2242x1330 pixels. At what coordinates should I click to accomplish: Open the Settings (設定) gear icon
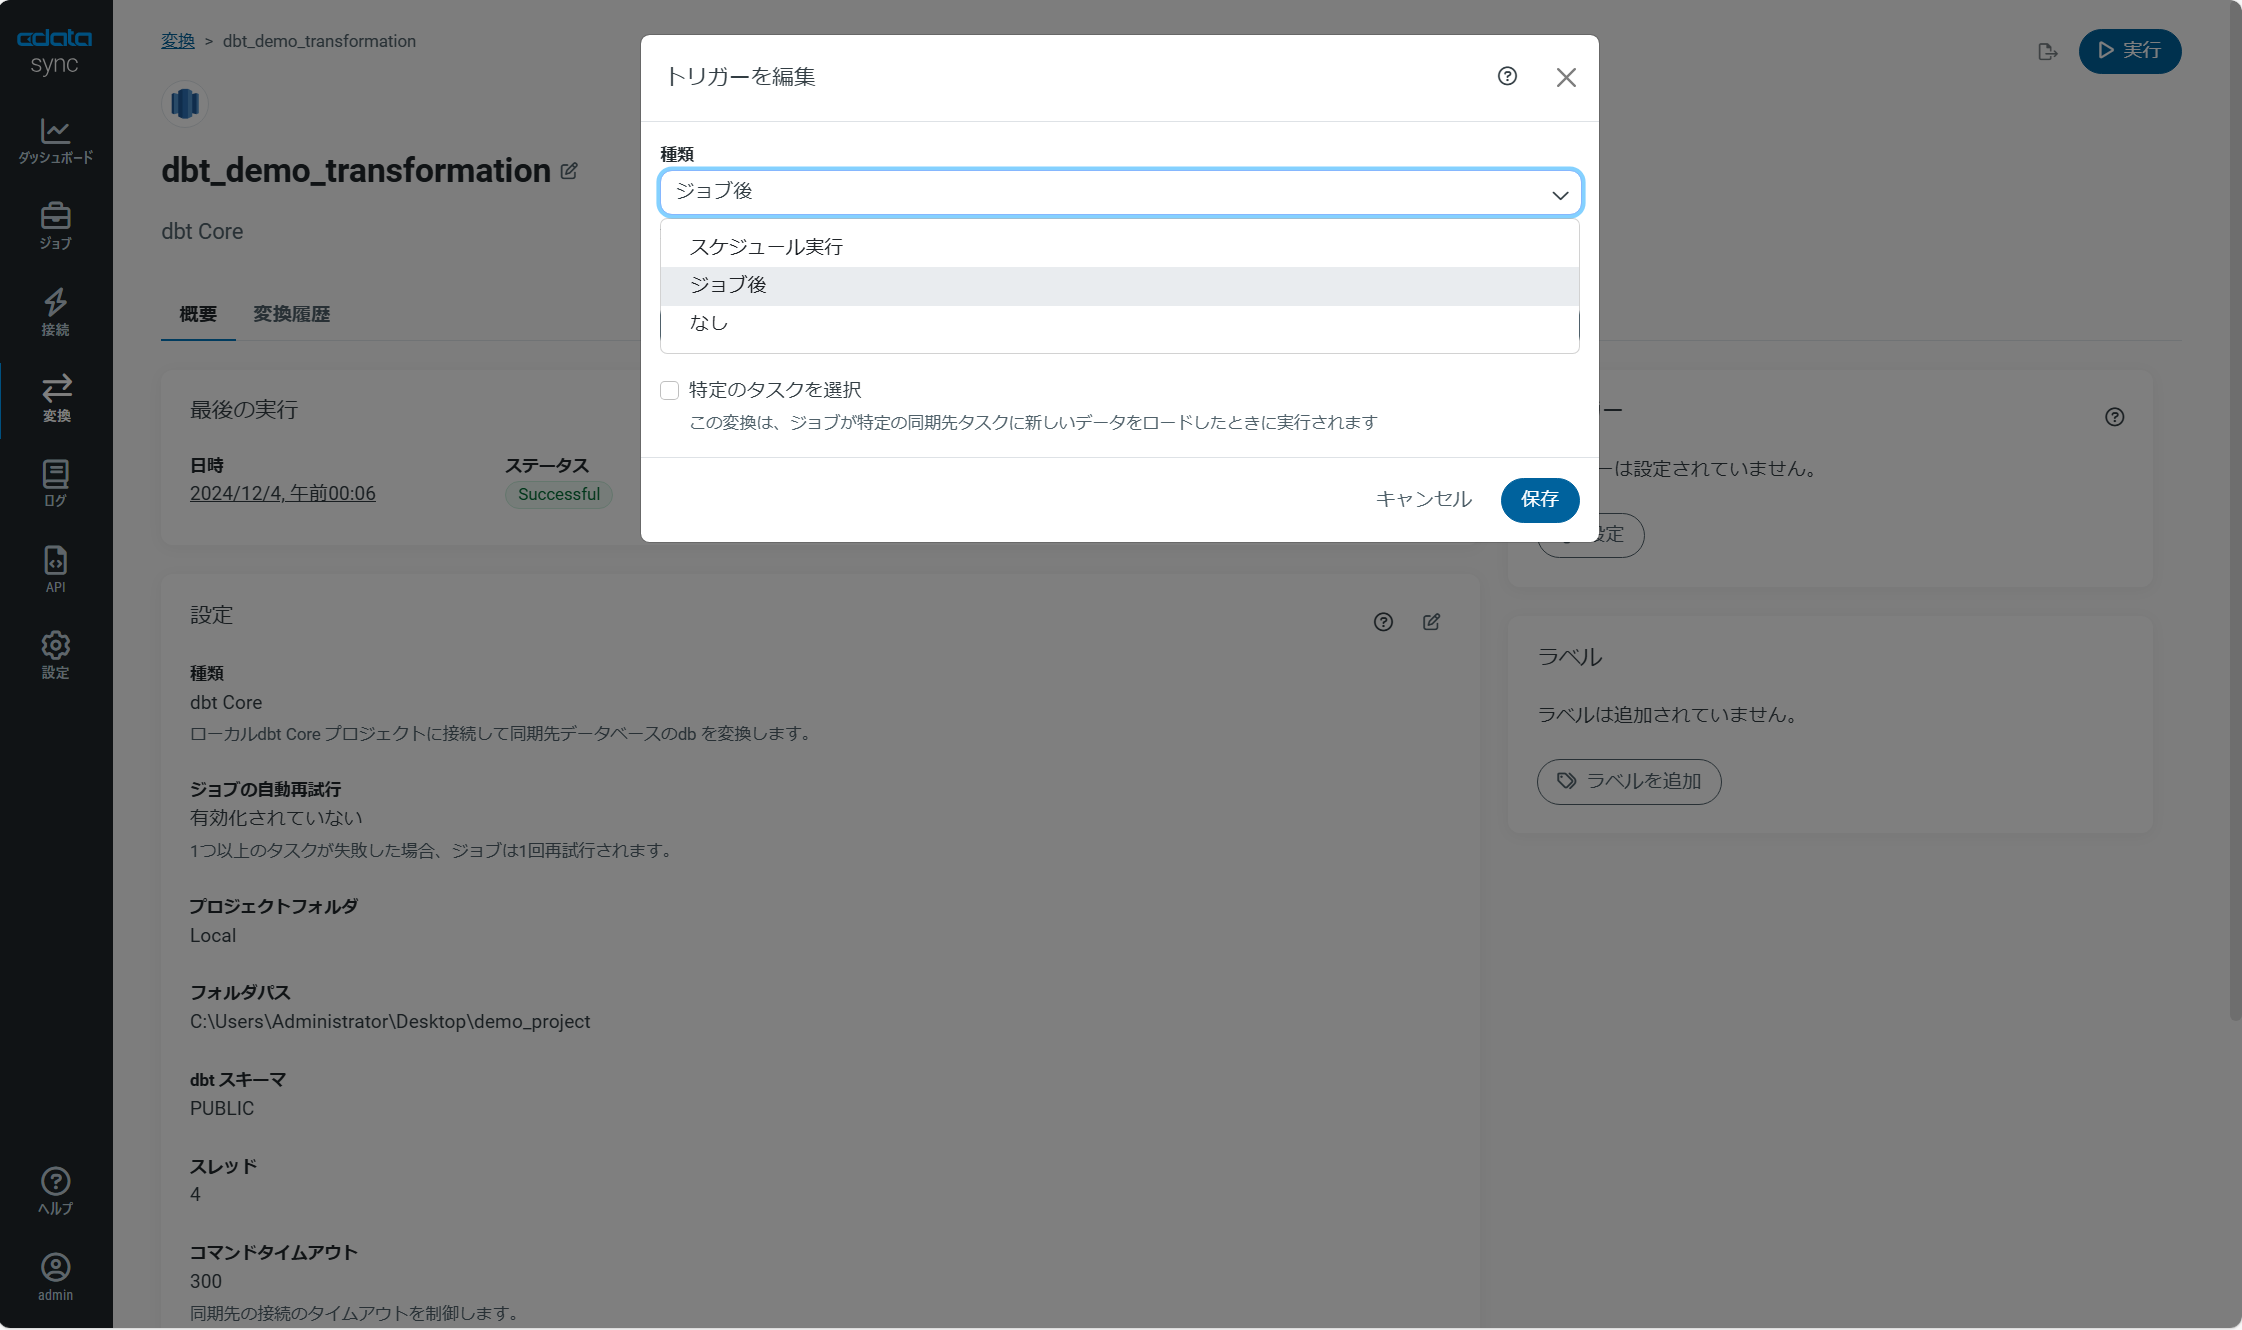[x=55, y=655]
